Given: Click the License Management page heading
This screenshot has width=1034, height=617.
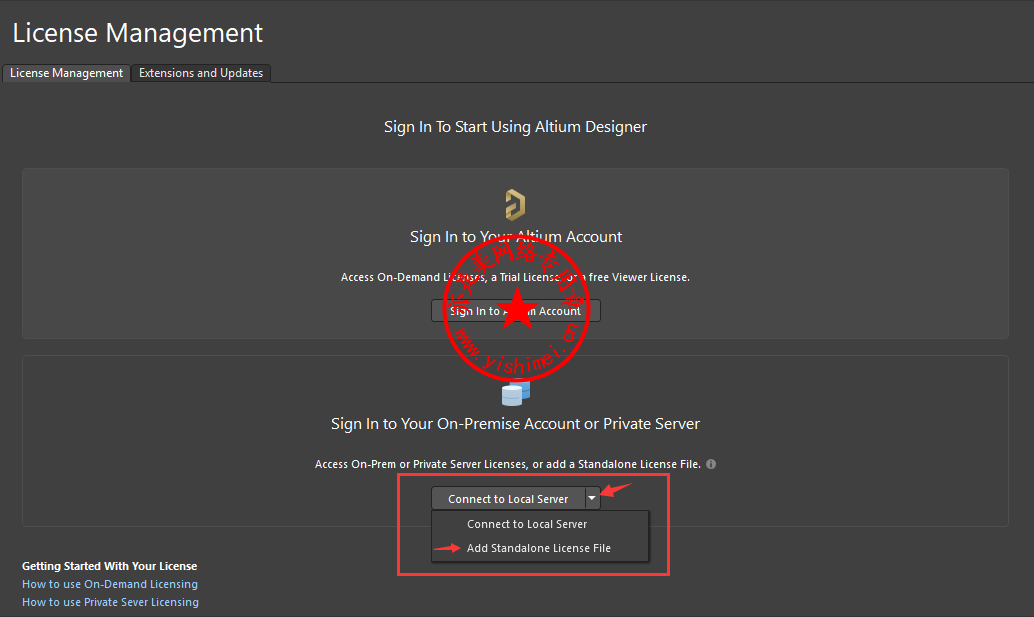Looking at the screenshot, I should click(138, 33).
